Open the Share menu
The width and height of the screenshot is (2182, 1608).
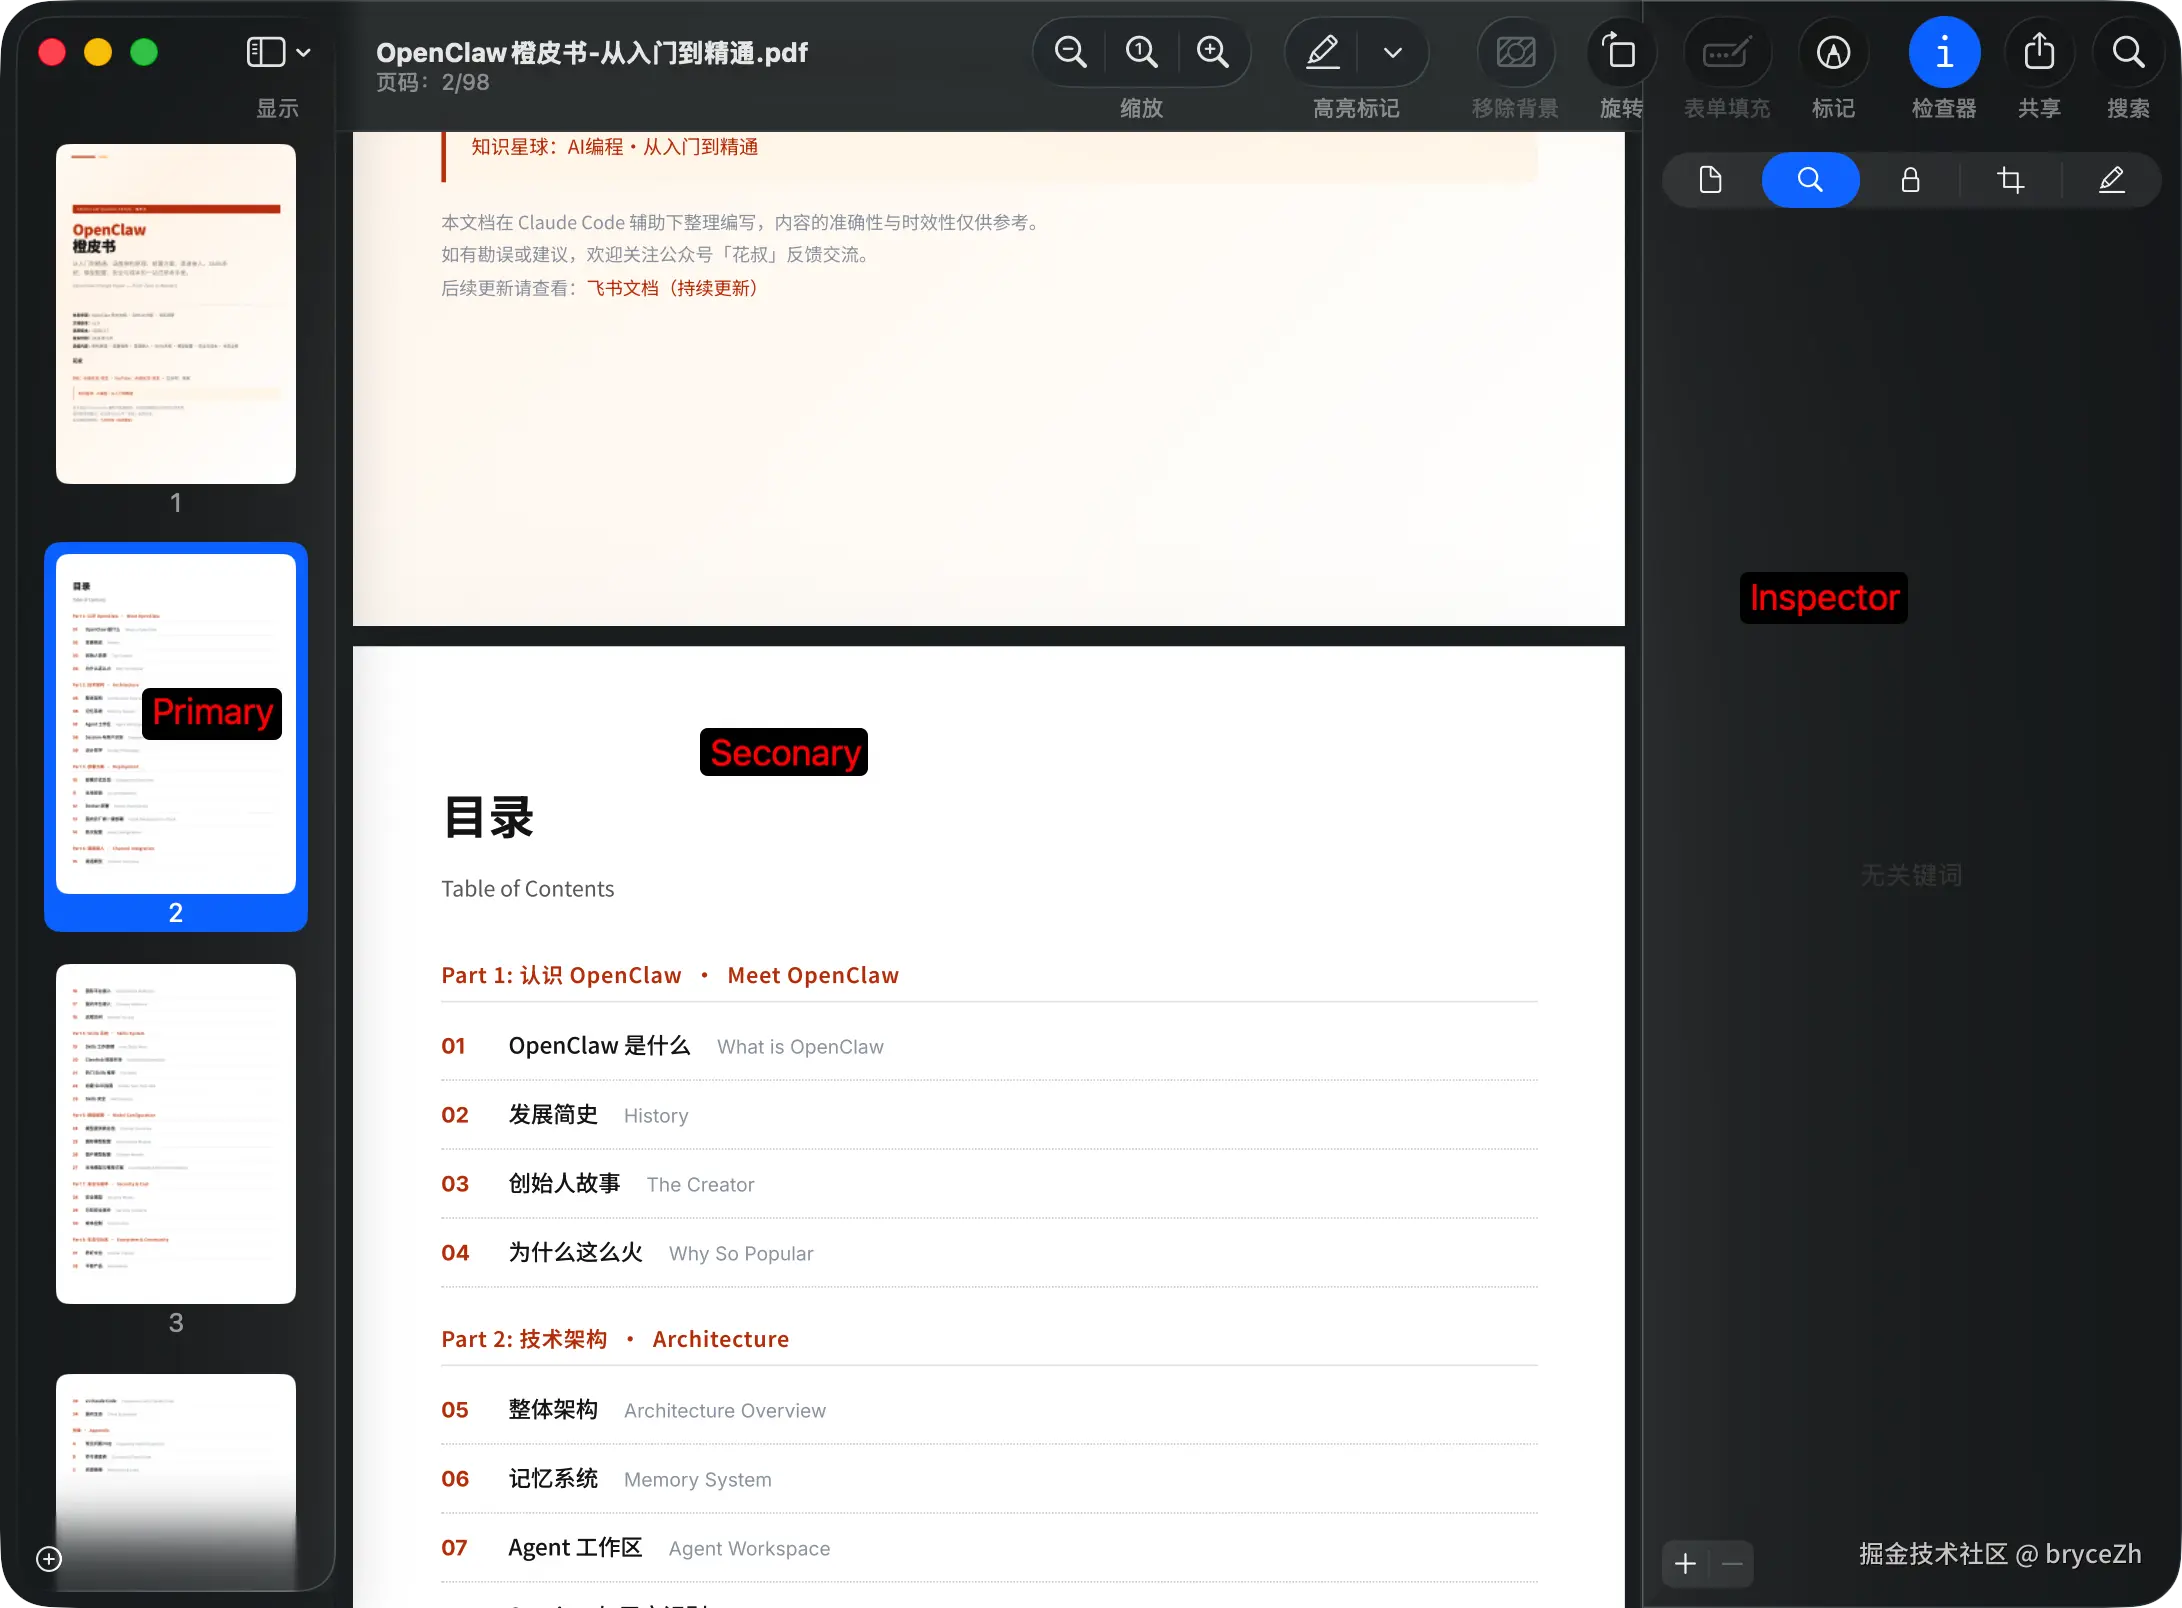pyautogui.click(x=2039, y=51)
